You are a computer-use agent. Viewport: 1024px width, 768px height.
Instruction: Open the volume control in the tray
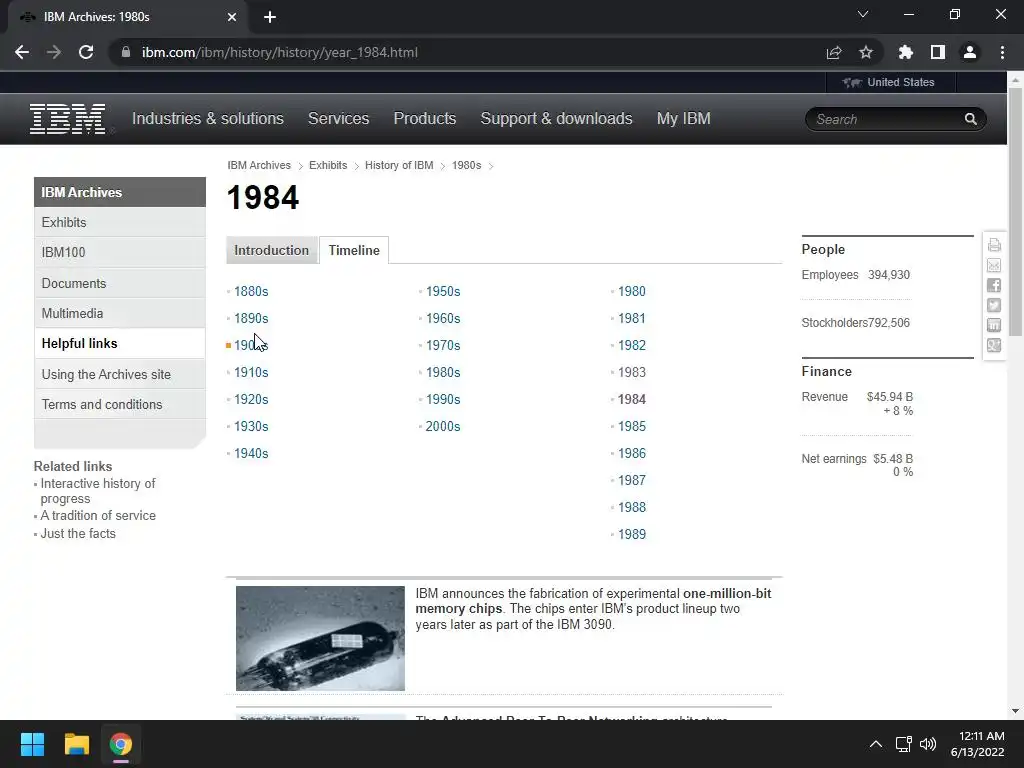click(927, 744)
